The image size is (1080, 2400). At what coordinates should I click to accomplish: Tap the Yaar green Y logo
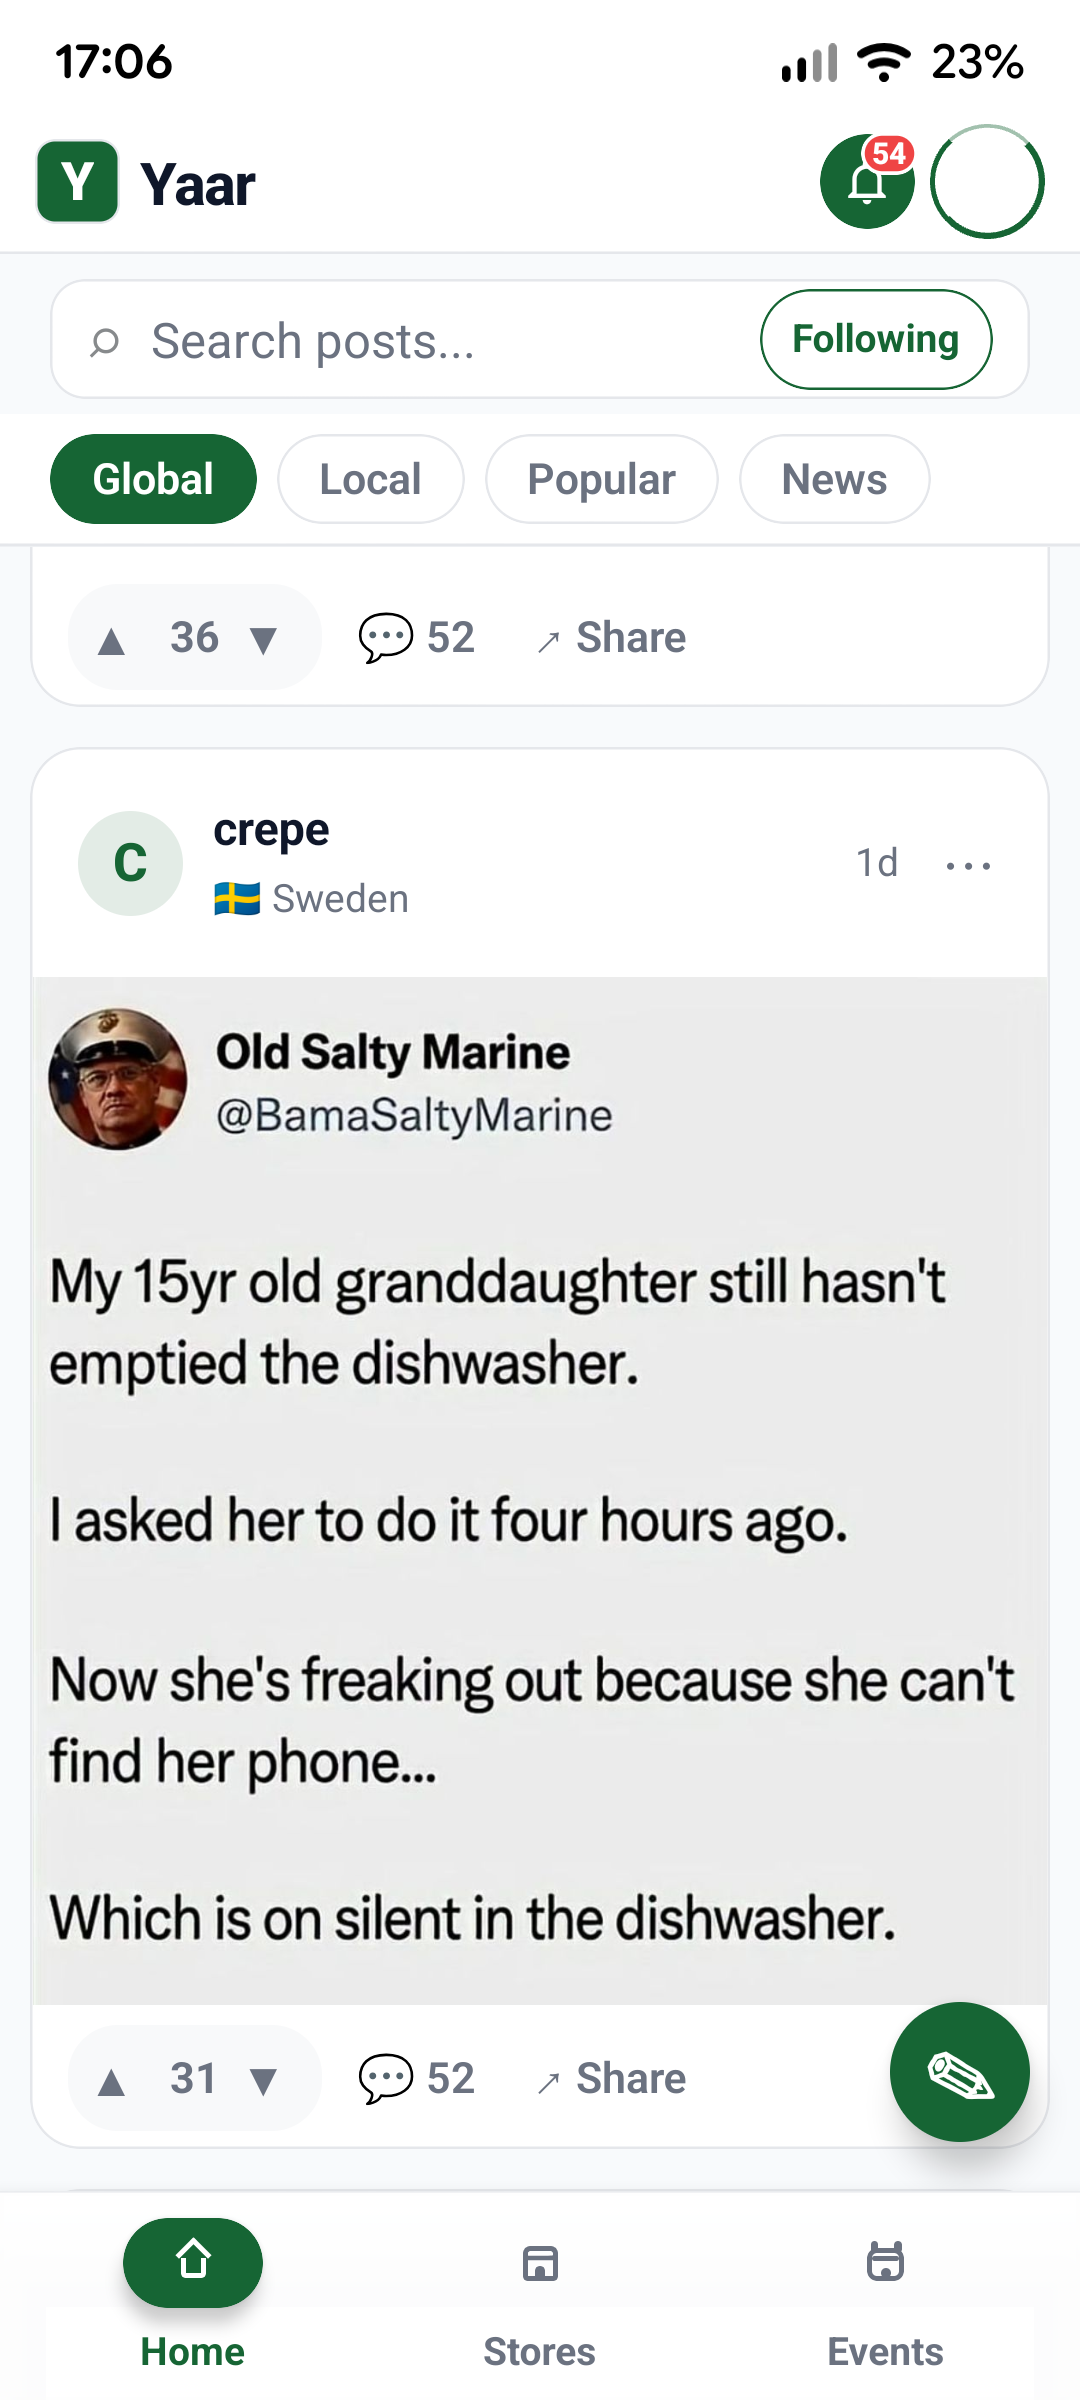click(78, 181)
